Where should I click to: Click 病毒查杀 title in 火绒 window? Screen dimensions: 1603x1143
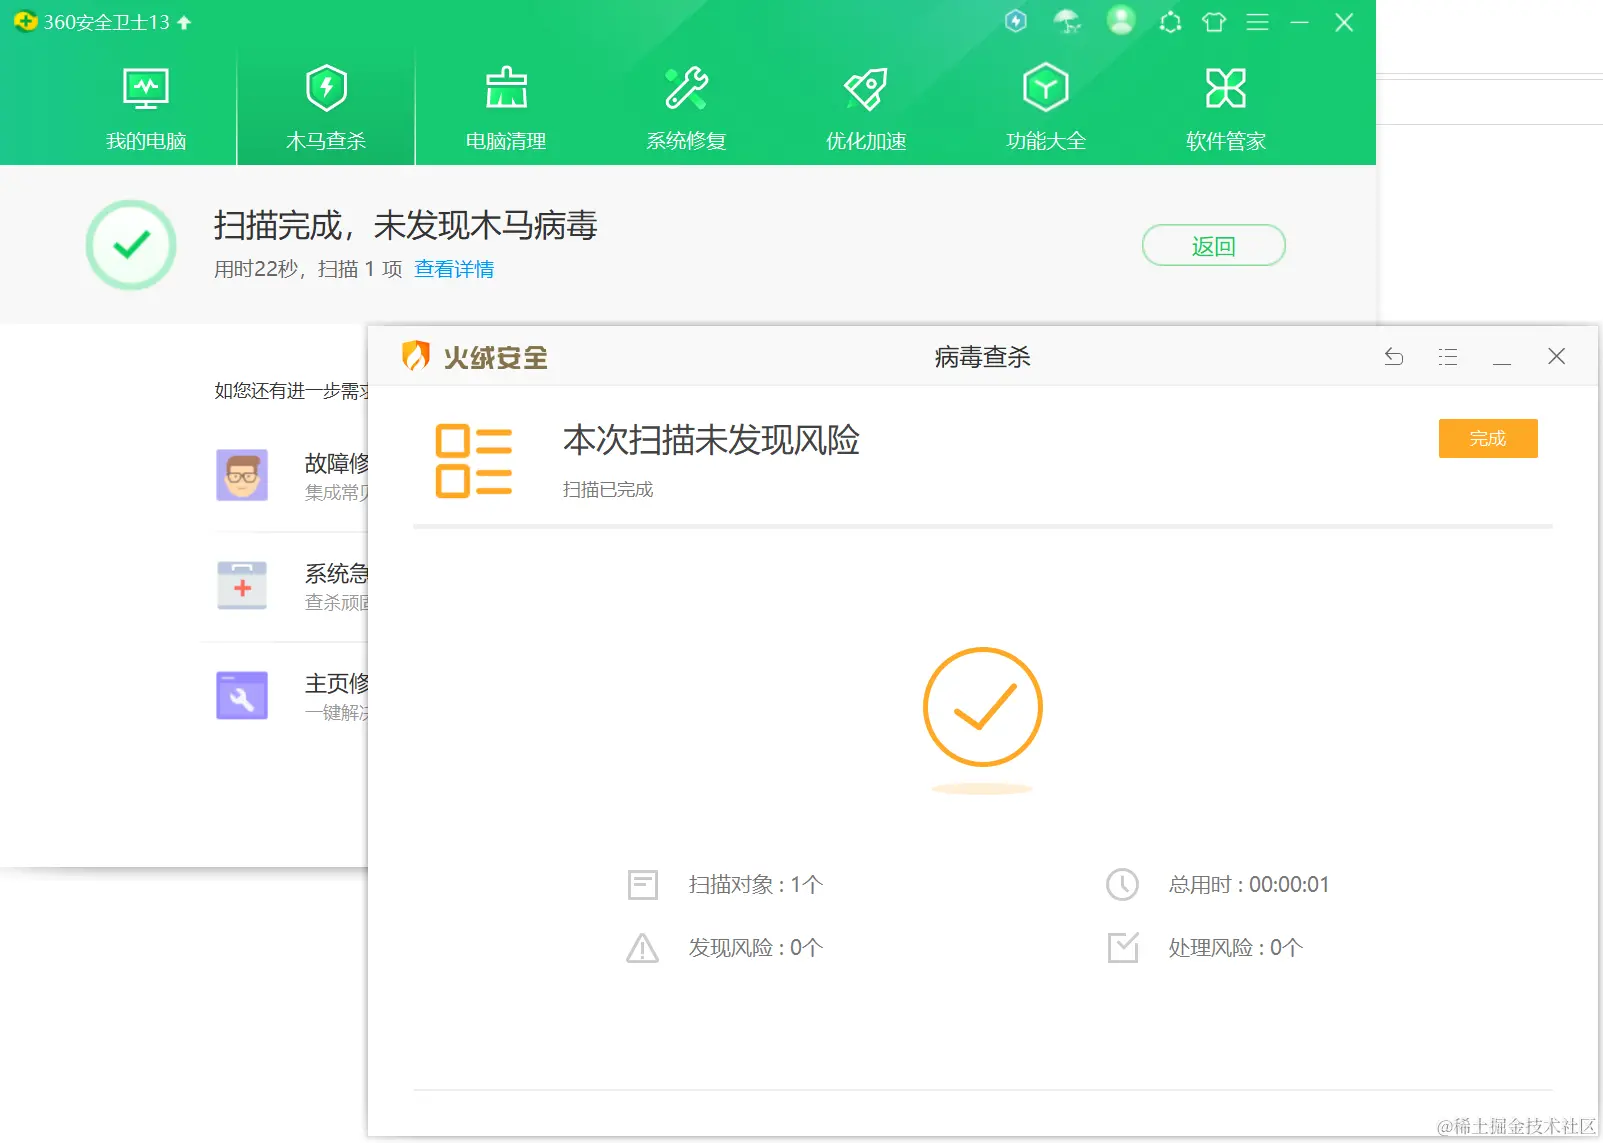coord(983,357)
